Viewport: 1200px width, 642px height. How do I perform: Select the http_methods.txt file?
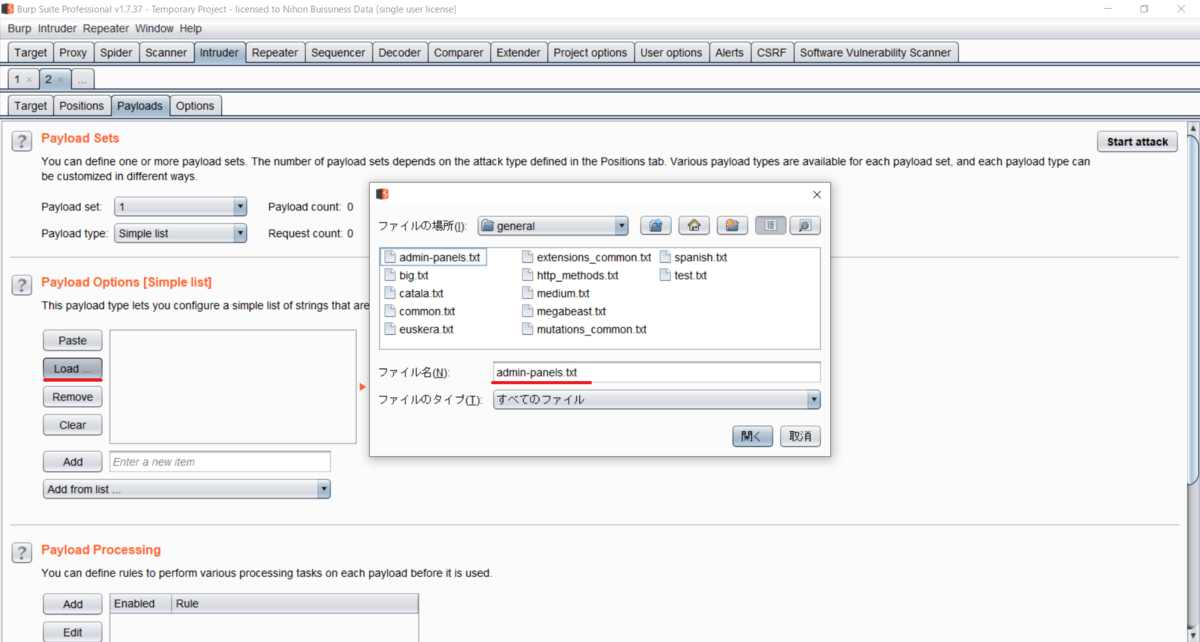pyautogui.click(x=570, y=275)
